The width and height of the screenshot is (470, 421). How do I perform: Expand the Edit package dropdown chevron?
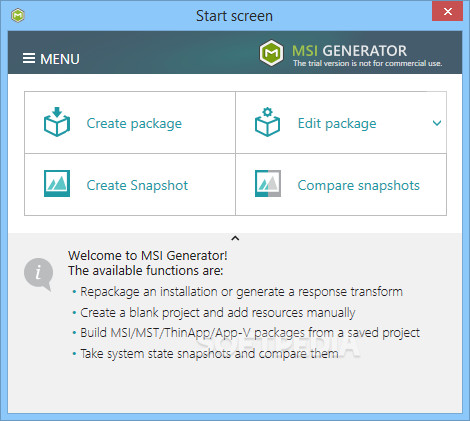[x=437, y=123]
